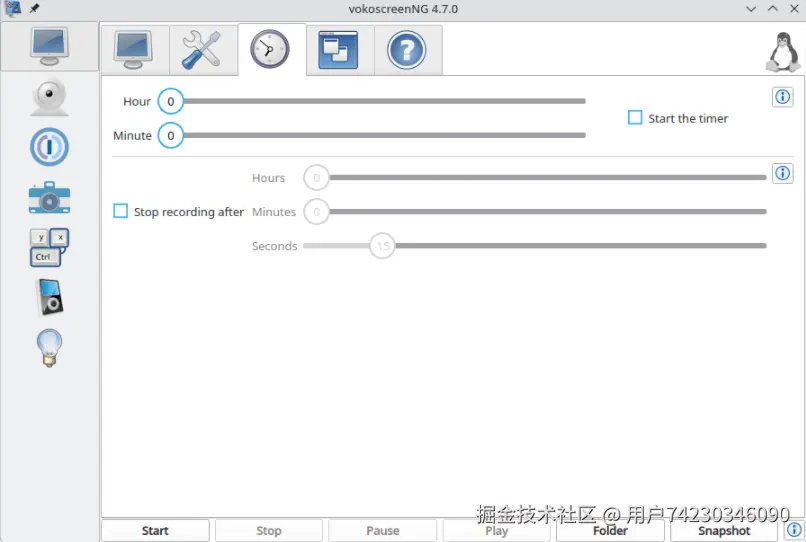The height and width of the screenshot is (542, 806).
Task: Open the screencast section in sidebar
Action: (49, 46)
